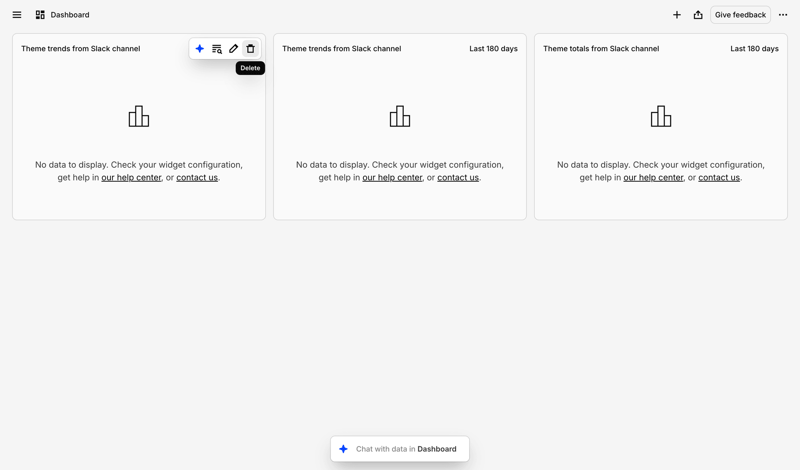Click the Chat with data in Dashboard field

(406, 449)
